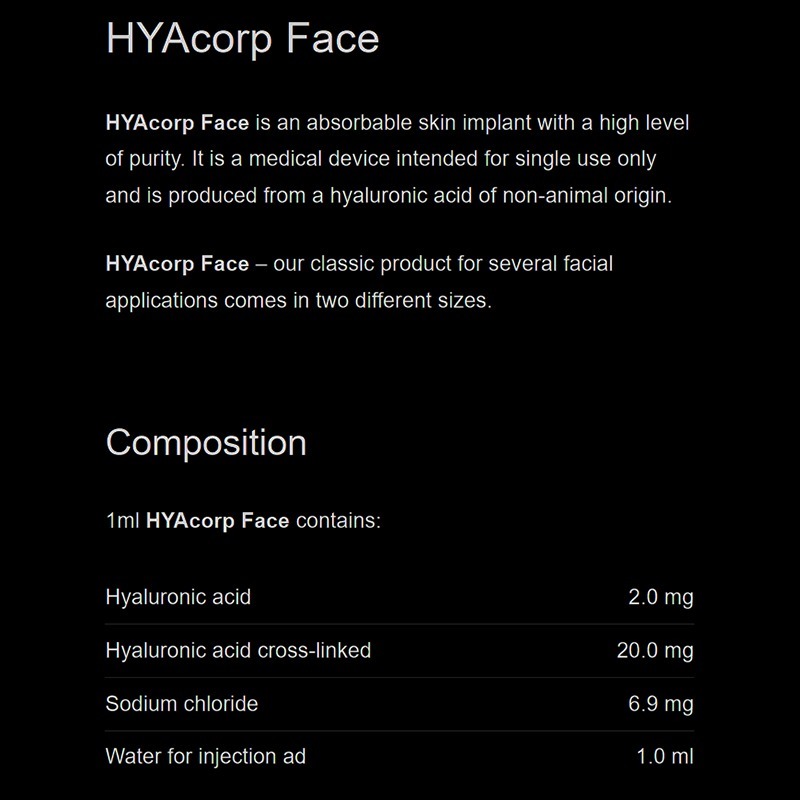800x800 pixels.
Task: Click the "20.0 mg" value
Action: (x=655, y=650)
